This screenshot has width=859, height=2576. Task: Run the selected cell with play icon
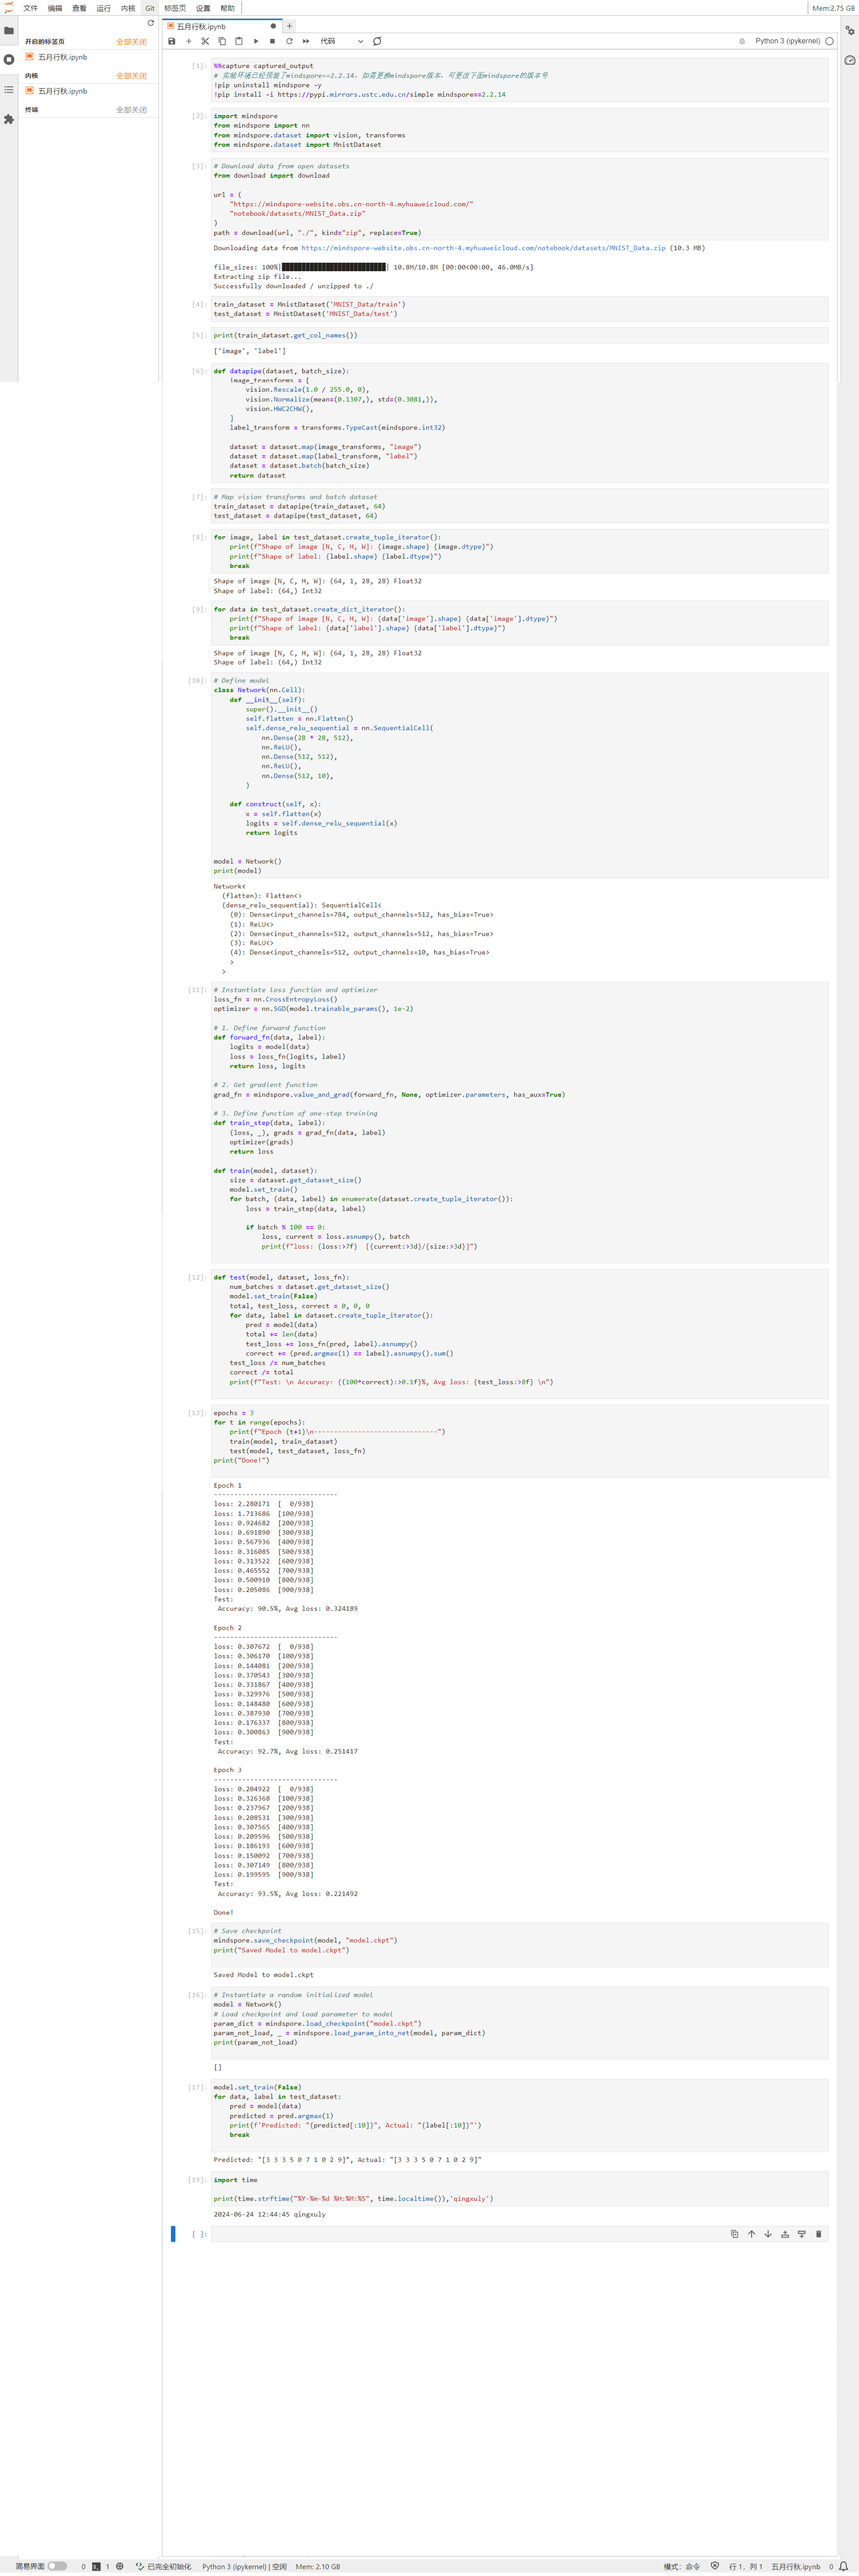click(x=256, y=41)
